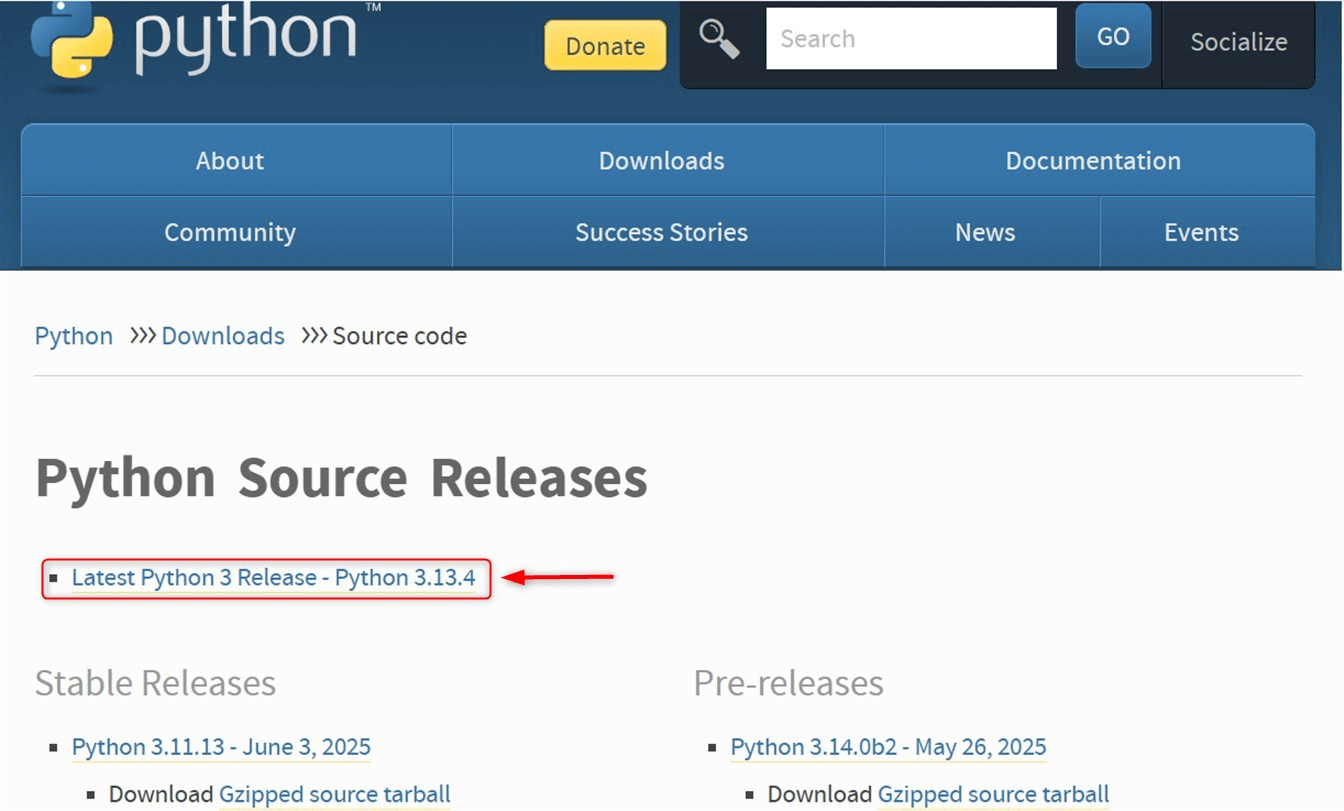The image size is (1344, 811).
Task: Download Gzipped source tarball for Python 3.14.0b2
Action: pos(994,795)
